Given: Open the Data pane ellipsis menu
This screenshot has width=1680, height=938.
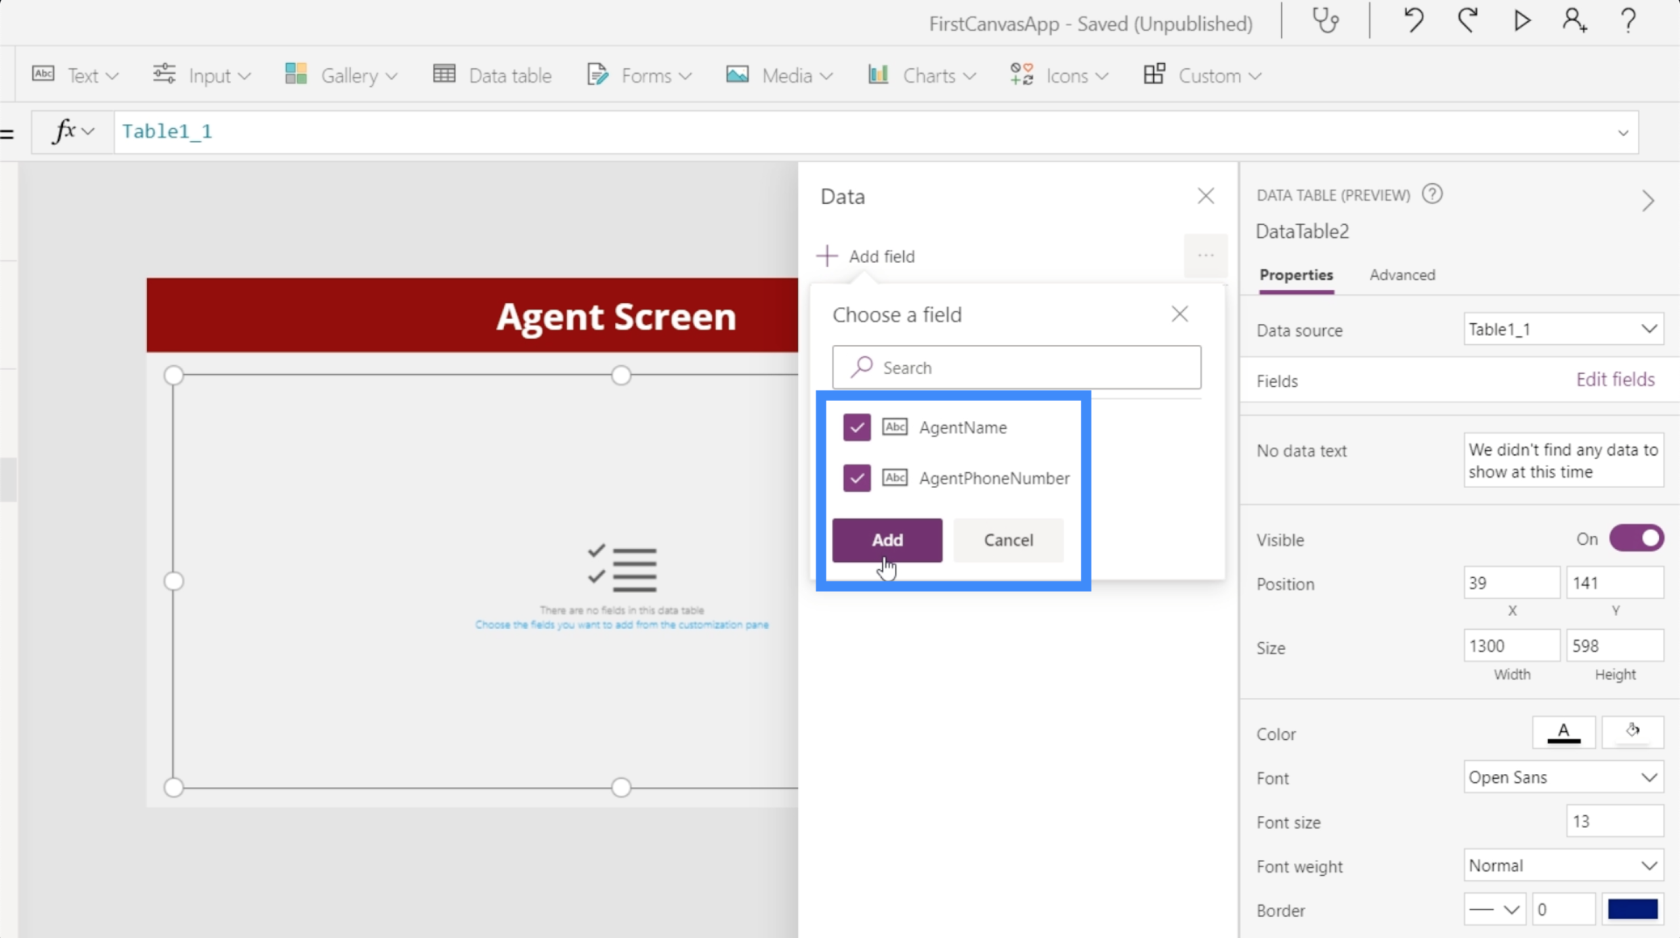Looking at the screenshot, I should click(1206, 256).
